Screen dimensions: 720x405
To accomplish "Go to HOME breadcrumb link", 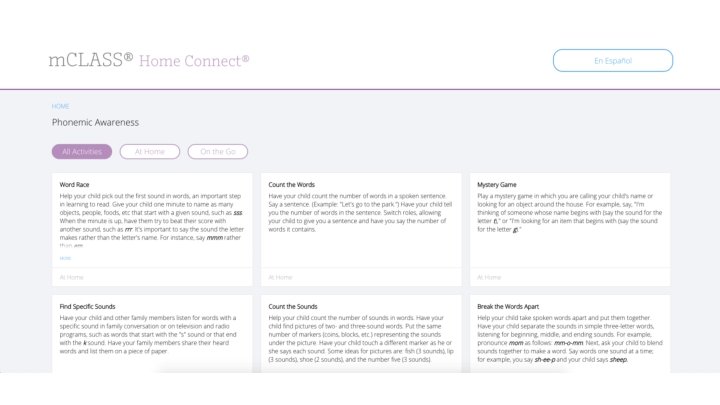I will [x=60, y=106].
